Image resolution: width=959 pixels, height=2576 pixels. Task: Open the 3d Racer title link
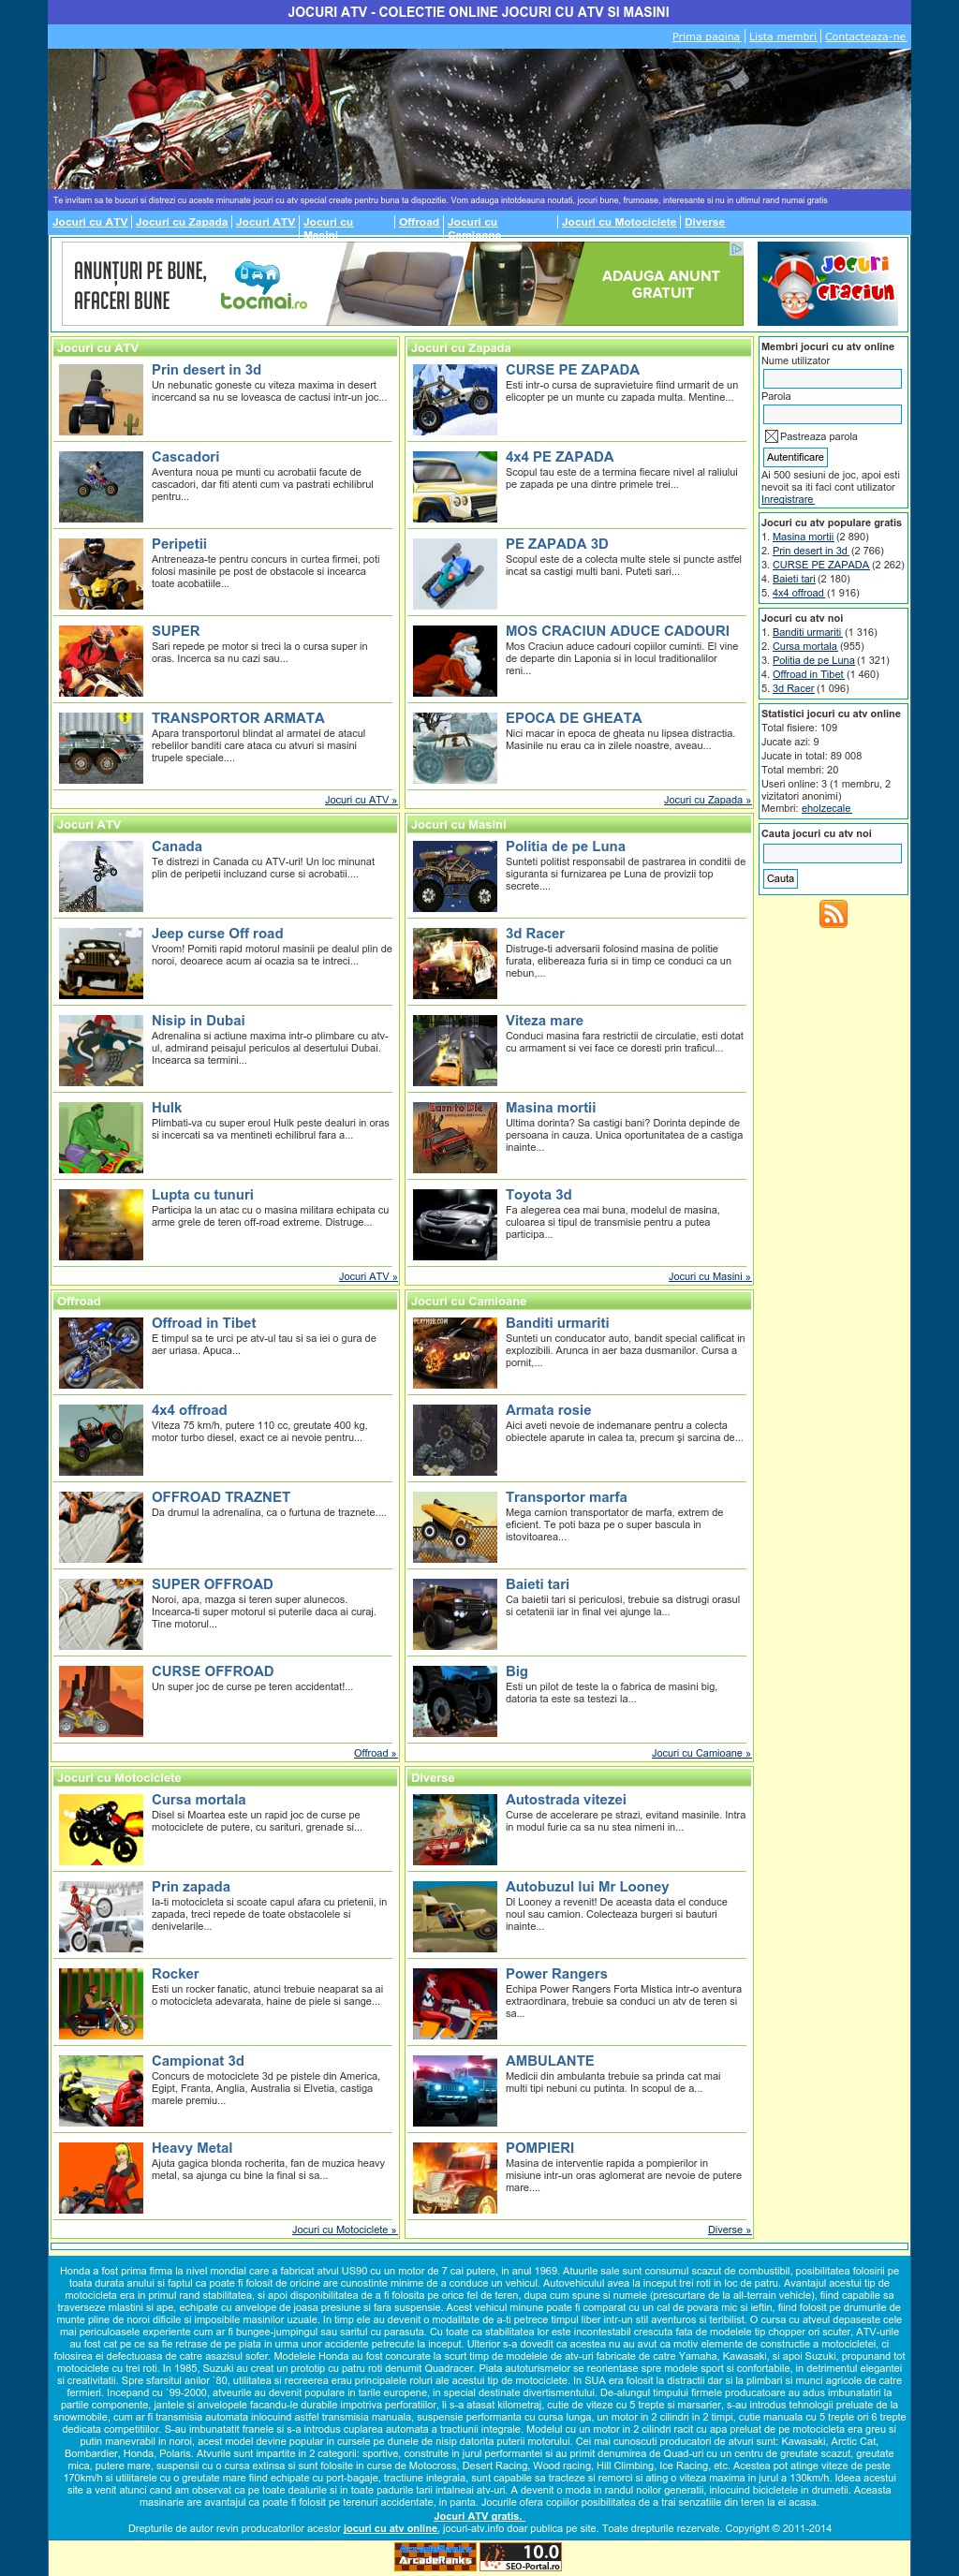click(x=535, y=933)
